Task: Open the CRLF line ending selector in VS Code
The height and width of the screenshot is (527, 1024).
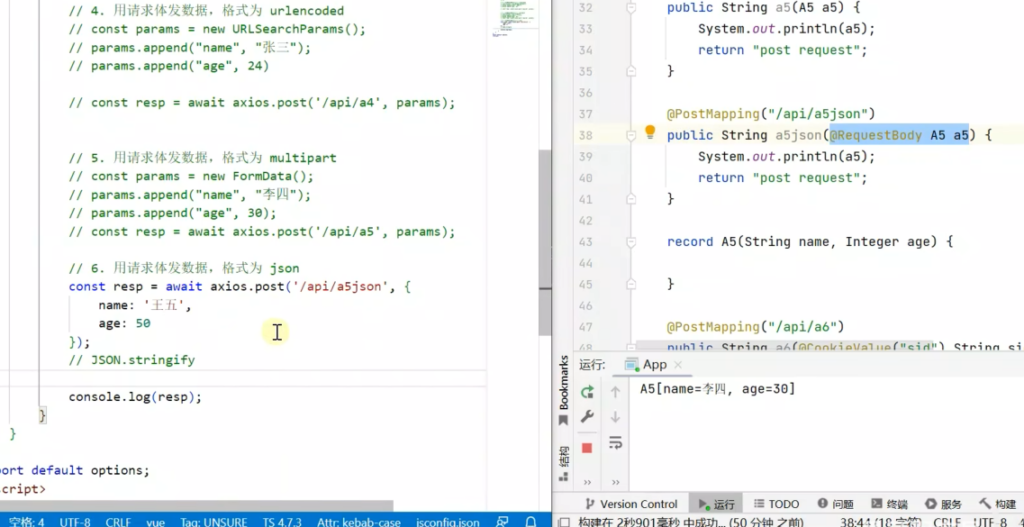Action: point(118,522)
